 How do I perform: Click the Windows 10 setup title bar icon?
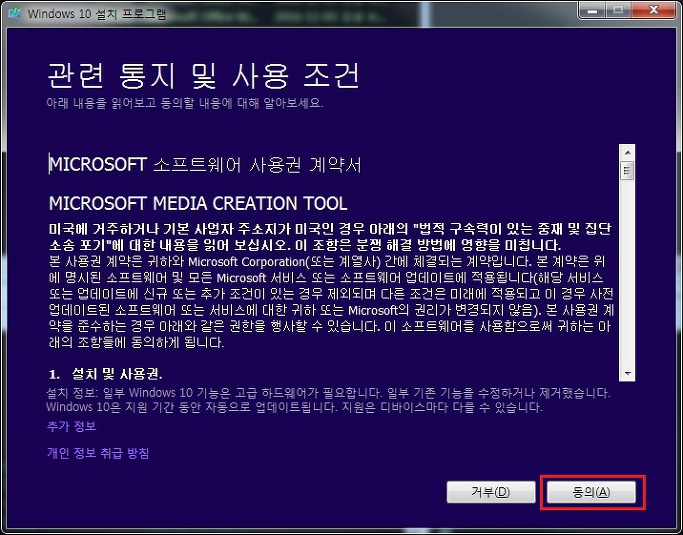15,13
